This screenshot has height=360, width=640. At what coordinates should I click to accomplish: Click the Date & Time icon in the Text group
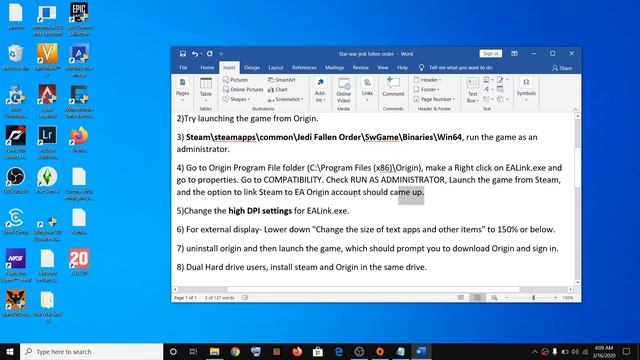[x=500, y=89]
